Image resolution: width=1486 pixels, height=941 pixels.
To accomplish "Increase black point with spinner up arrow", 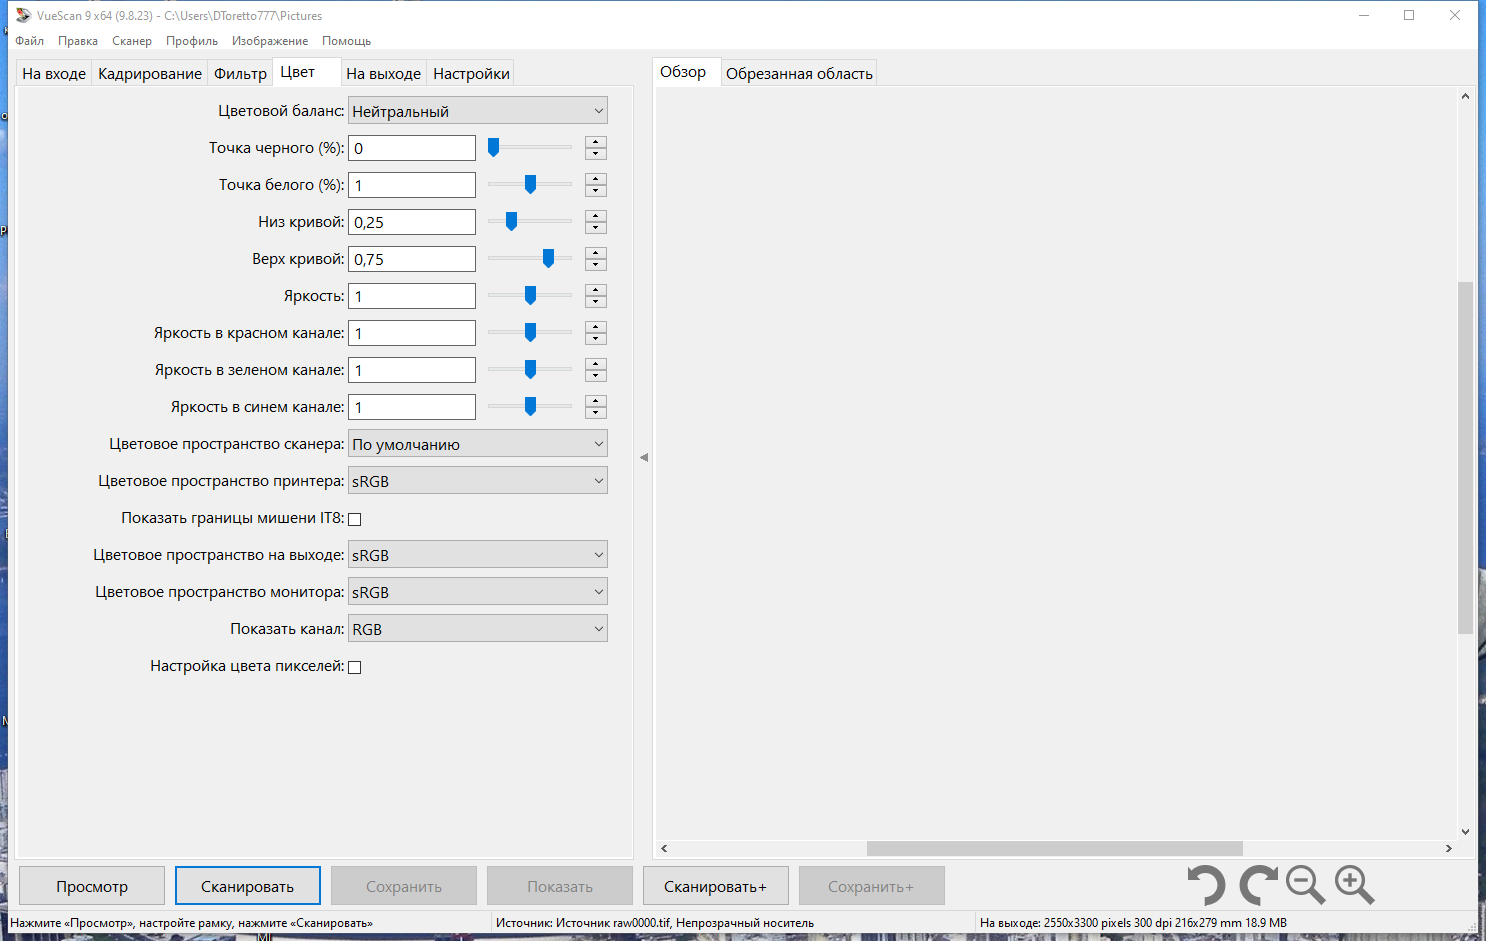I will click(596, 142).
